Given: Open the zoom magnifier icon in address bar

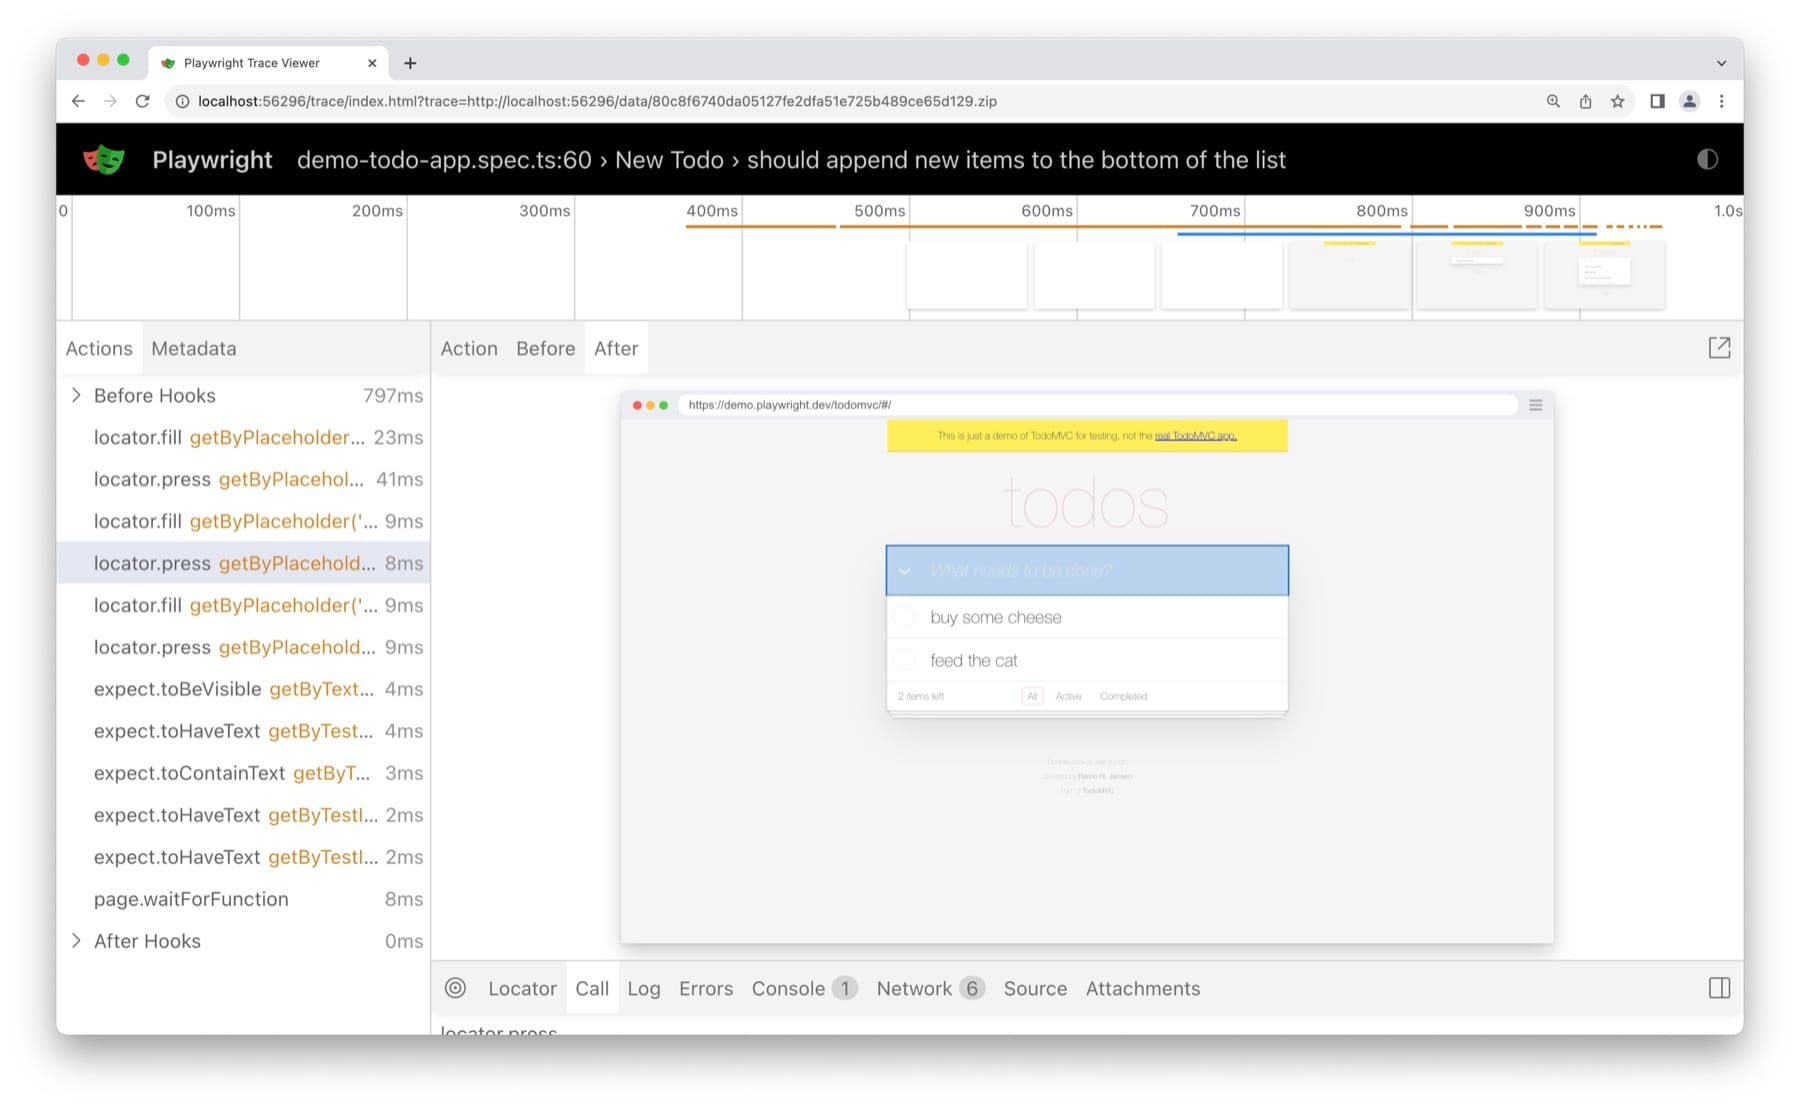Looking at the screenshot, I should point(1553,101).
